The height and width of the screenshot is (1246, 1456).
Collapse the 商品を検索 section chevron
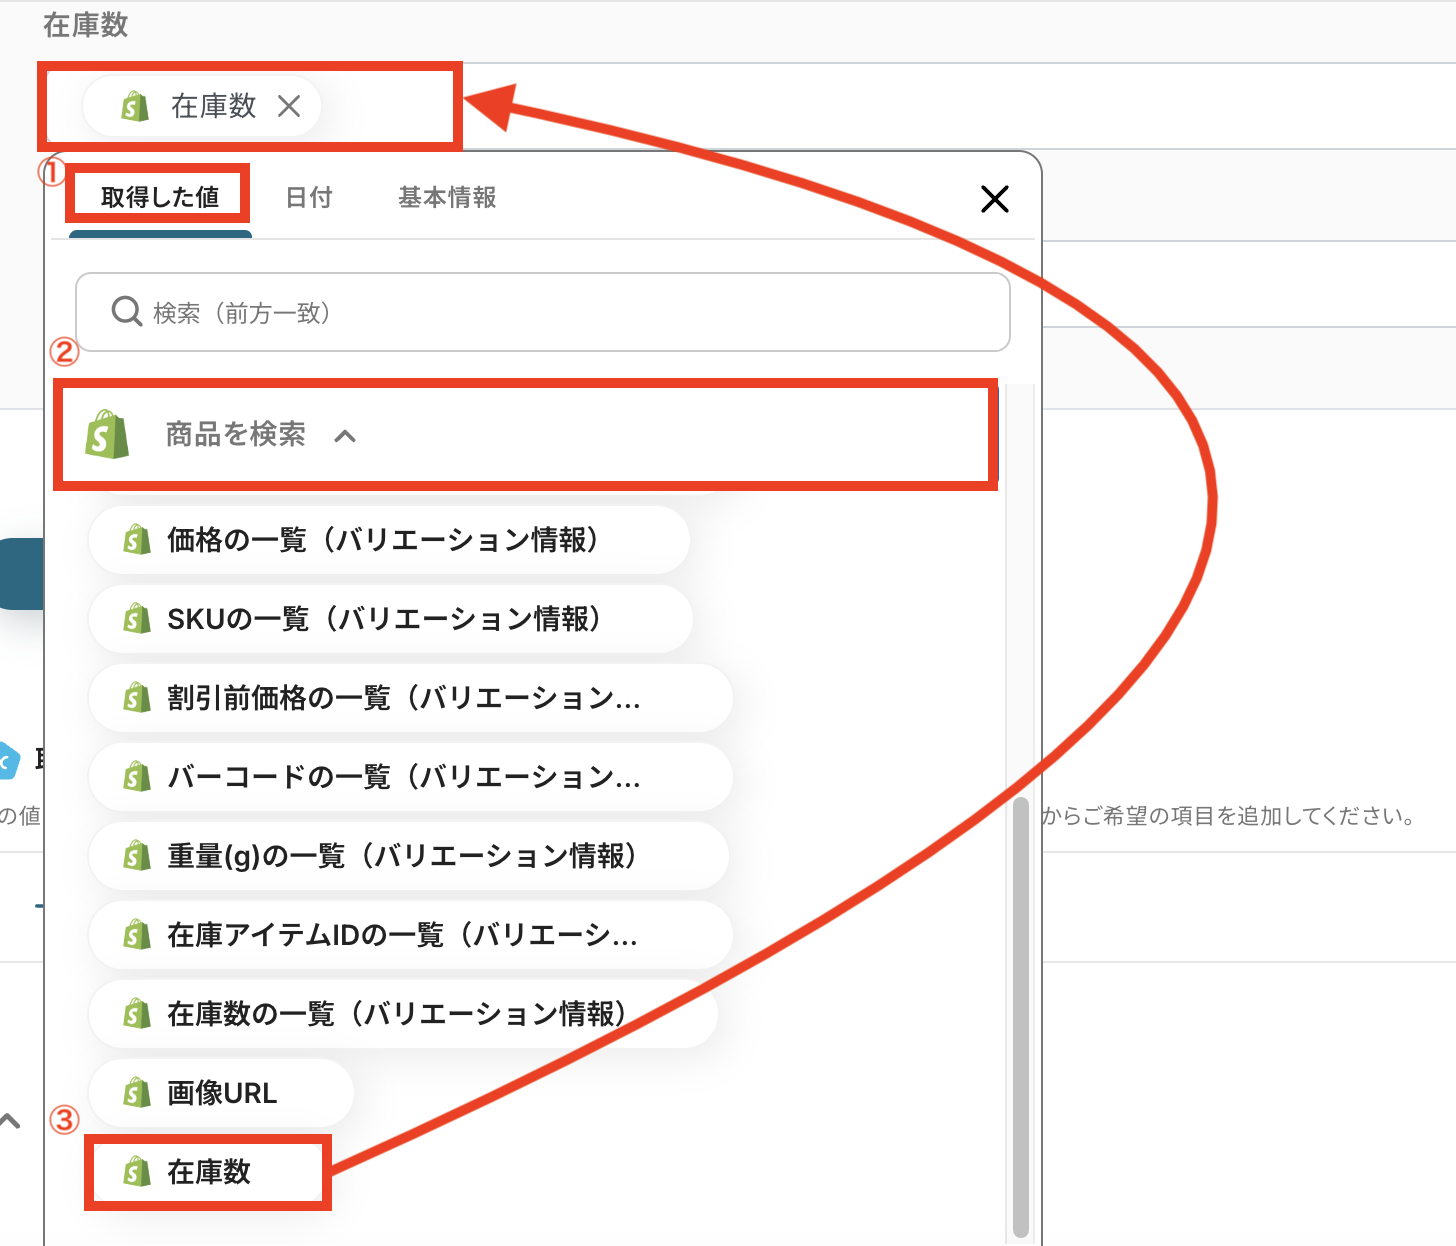coord(345,436)
